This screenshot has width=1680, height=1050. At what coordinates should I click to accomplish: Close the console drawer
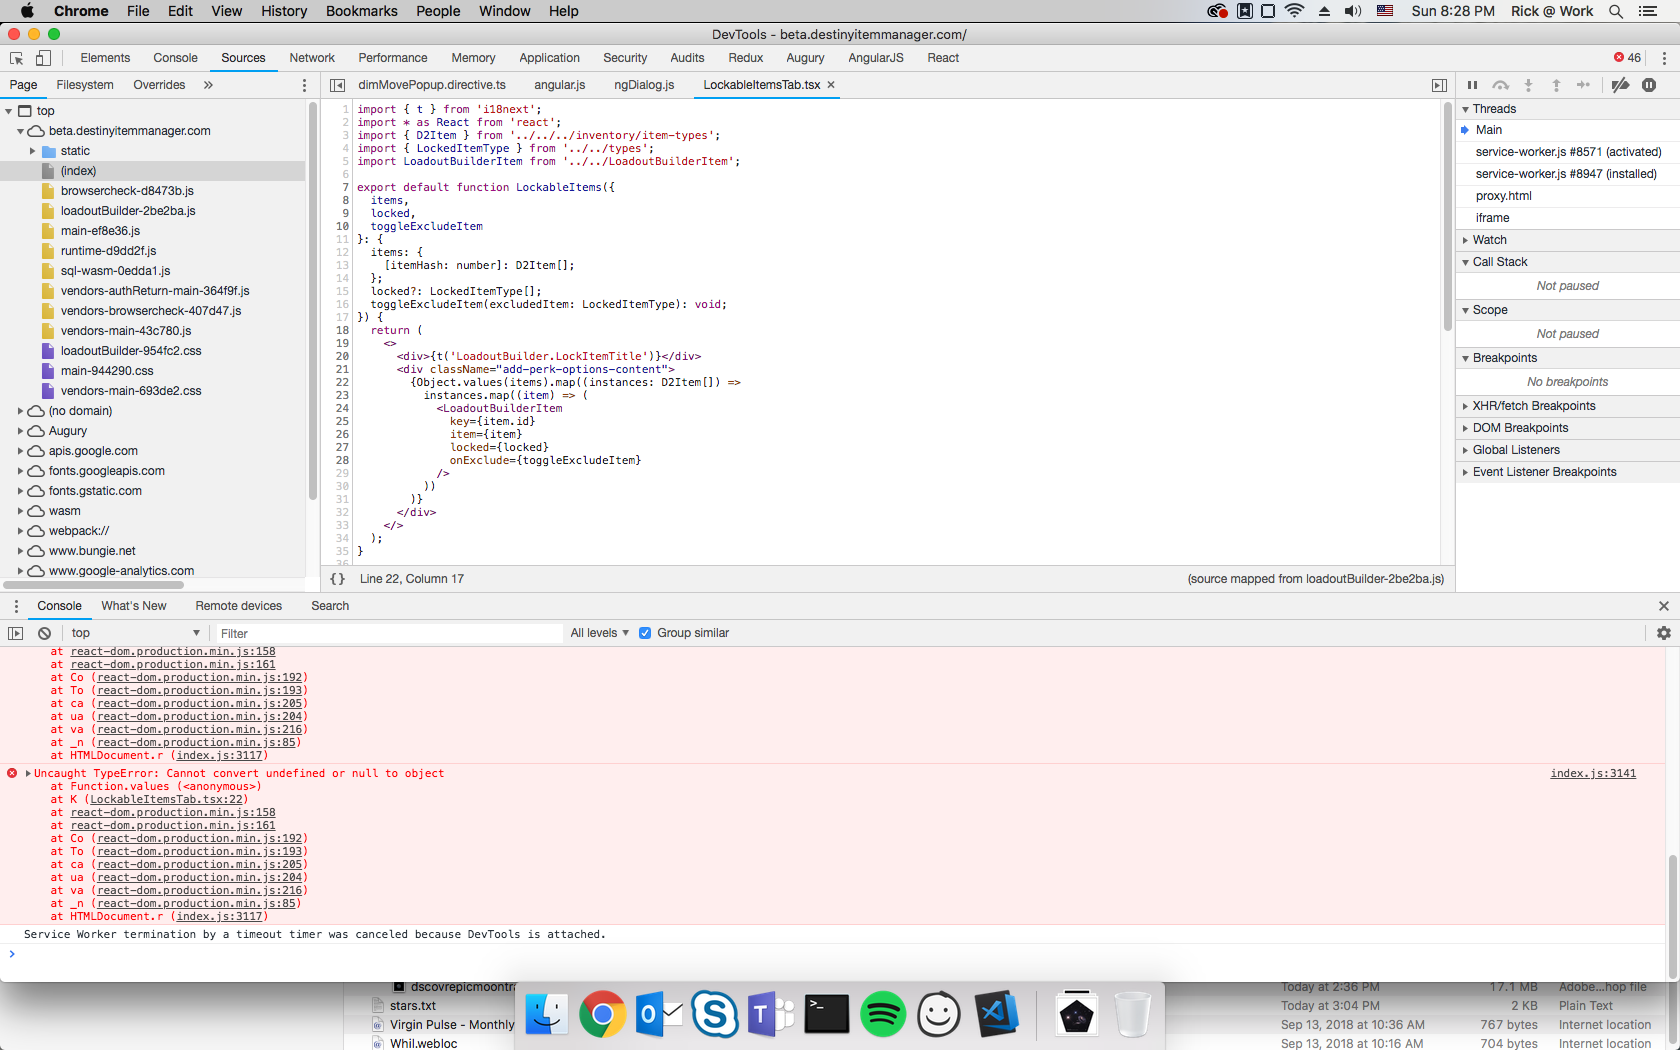1664,606
